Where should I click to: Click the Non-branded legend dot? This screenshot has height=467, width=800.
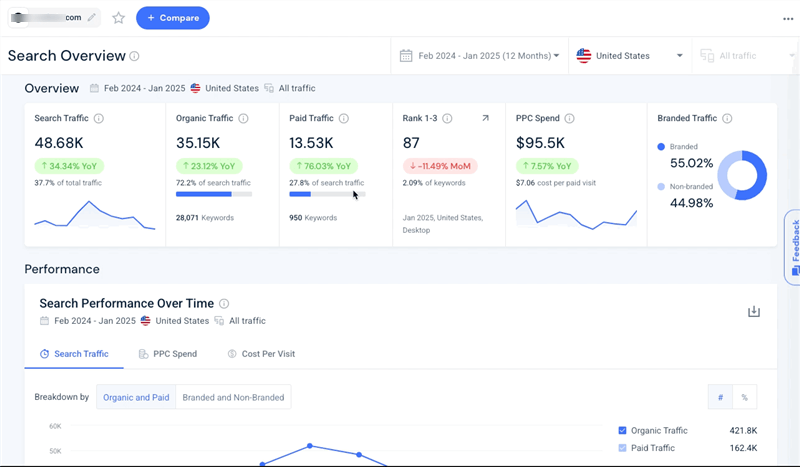coord(661,187)
